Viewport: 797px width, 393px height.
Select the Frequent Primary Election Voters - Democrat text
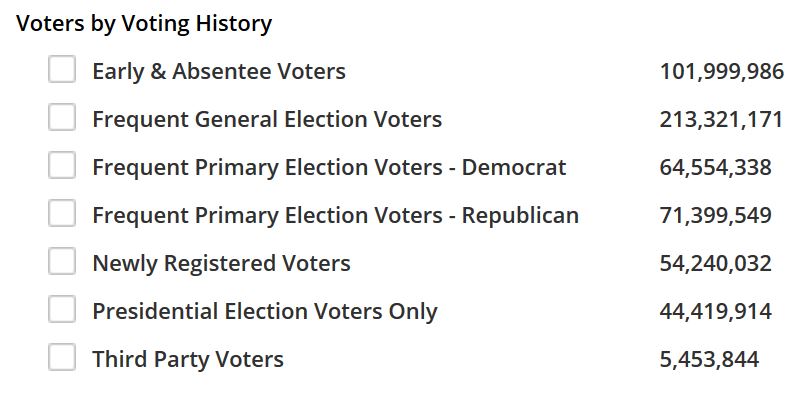pyautogui.click(x=329, y=167)
